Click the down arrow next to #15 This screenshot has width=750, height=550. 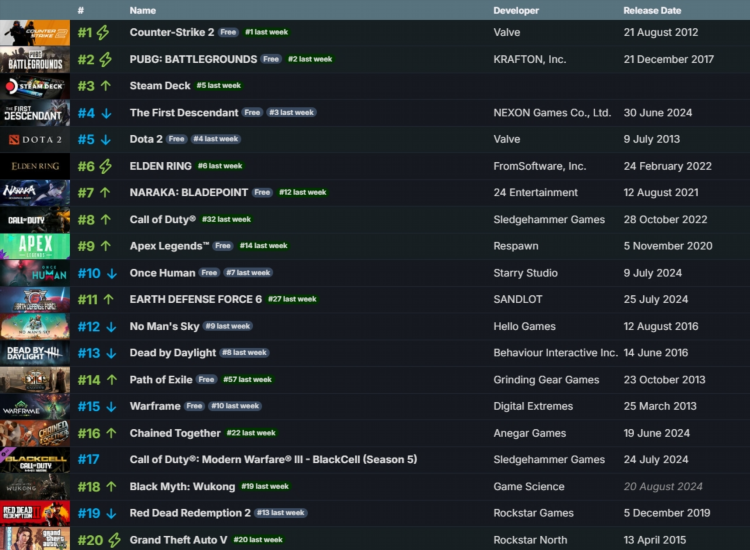pos(111,407)
